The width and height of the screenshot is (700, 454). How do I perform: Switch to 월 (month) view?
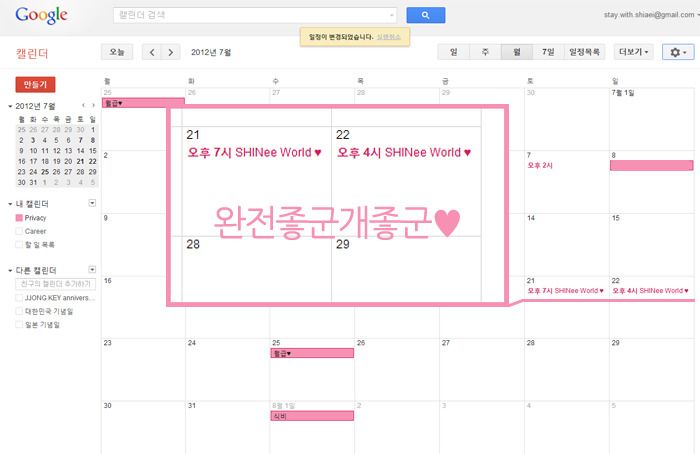pyautogui.click(x=517, y=52)
